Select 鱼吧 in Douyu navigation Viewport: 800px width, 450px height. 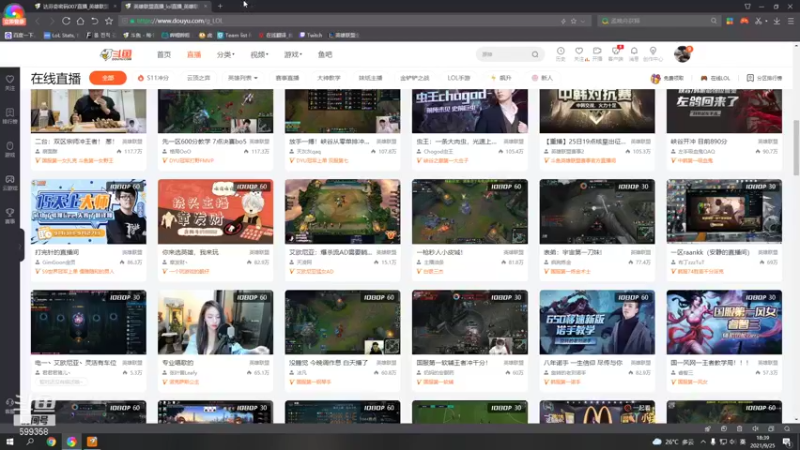(325, 55)
